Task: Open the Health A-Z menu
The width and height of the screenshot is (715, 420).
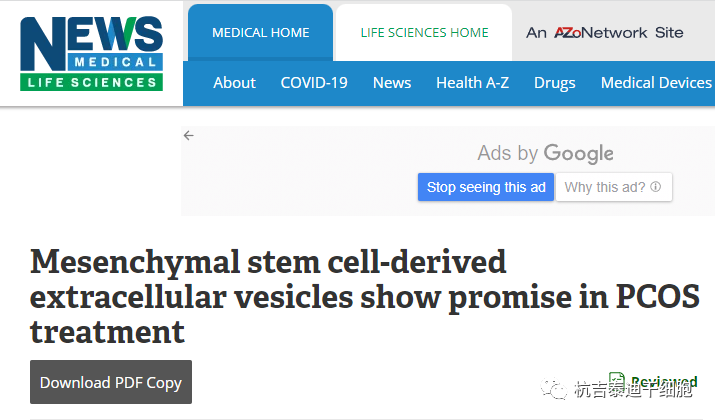Action: (472, 83)
